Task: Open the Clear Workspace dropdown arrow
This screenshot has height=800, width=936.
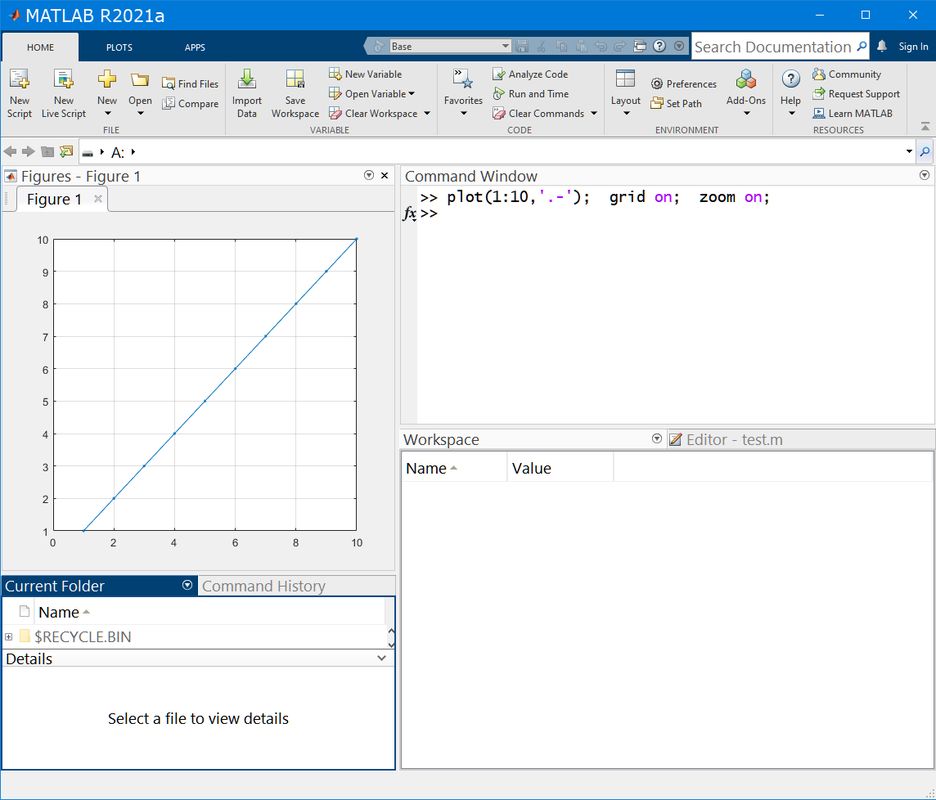Action: [427, 114]
